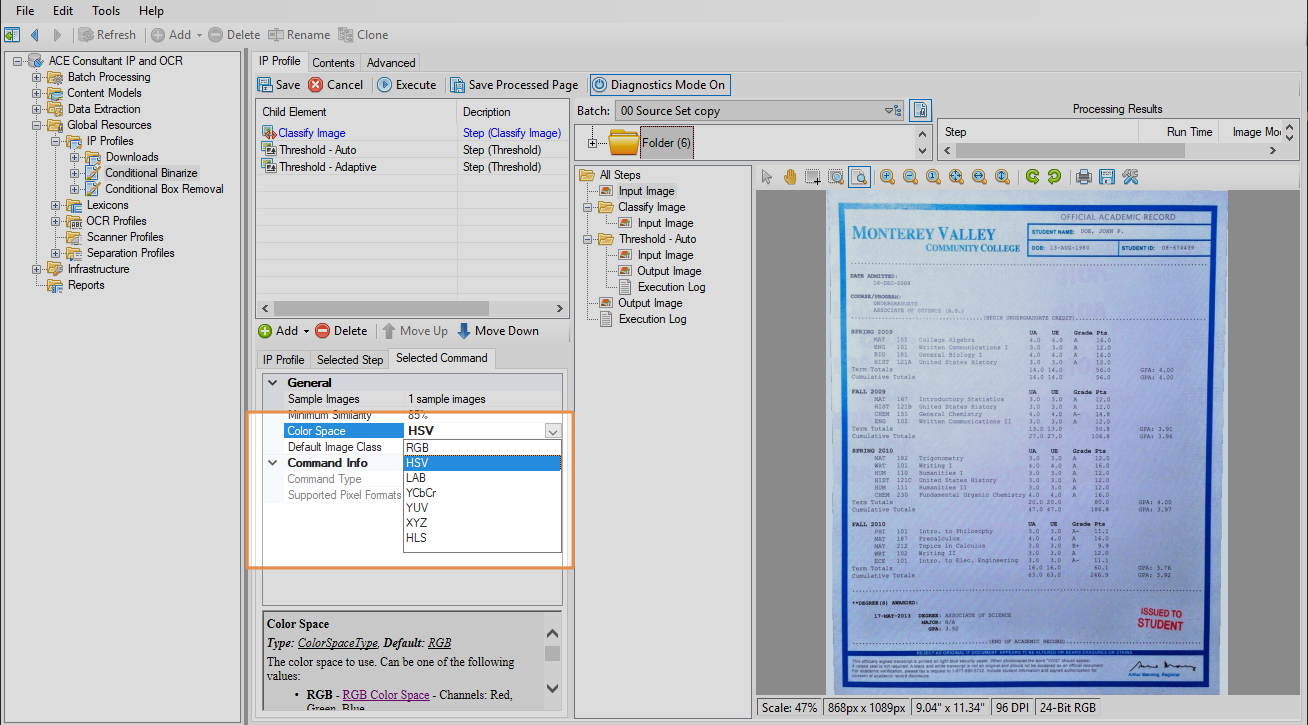Click the Execute button
Viewport: 1308px width, 725px height.
(x=407, y=85)
